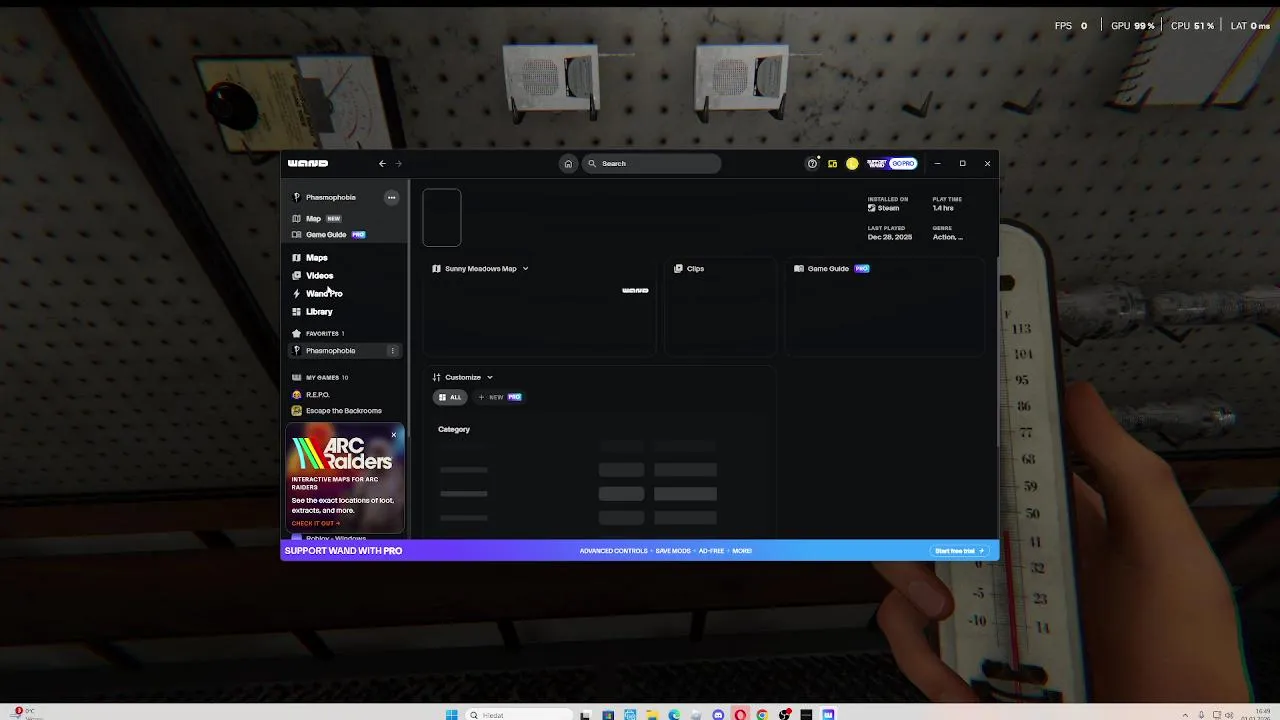Click the Action genre text
1280x720 pixels.
tap(948, 238)
